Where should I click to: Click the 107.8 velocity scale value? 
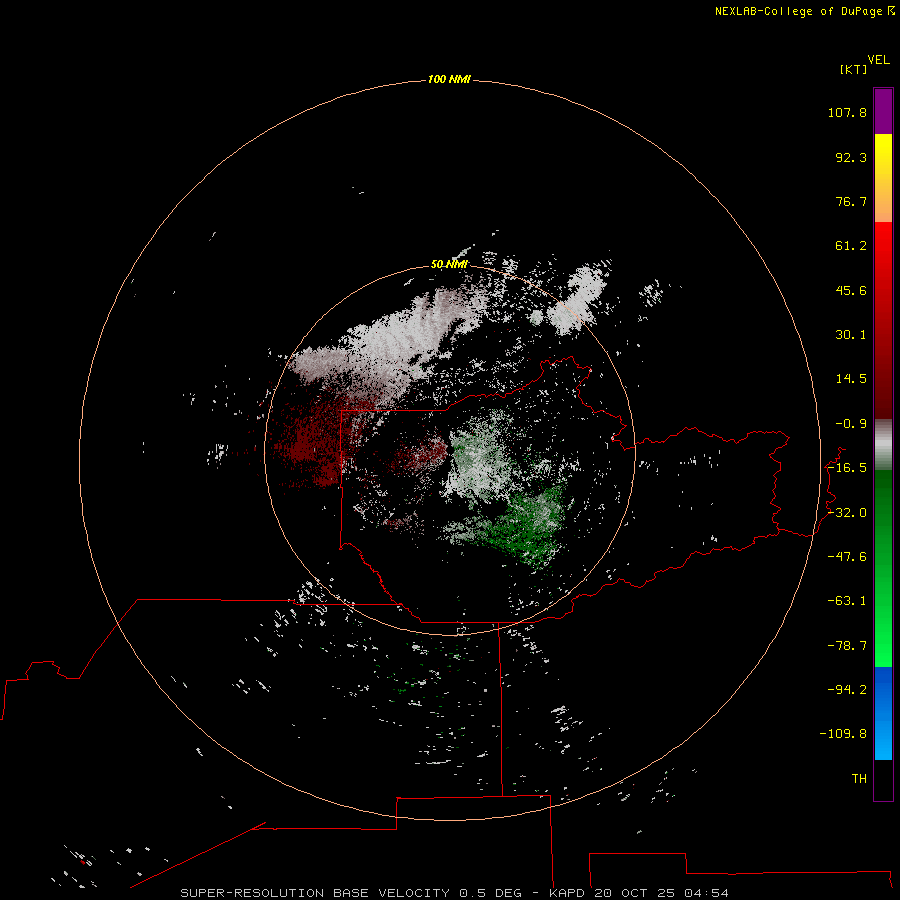[x=847, y=112]
